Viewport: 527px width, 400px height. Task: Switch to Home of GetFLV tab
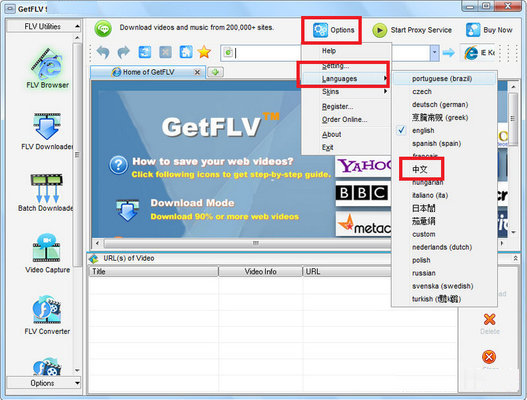point(148,72)
